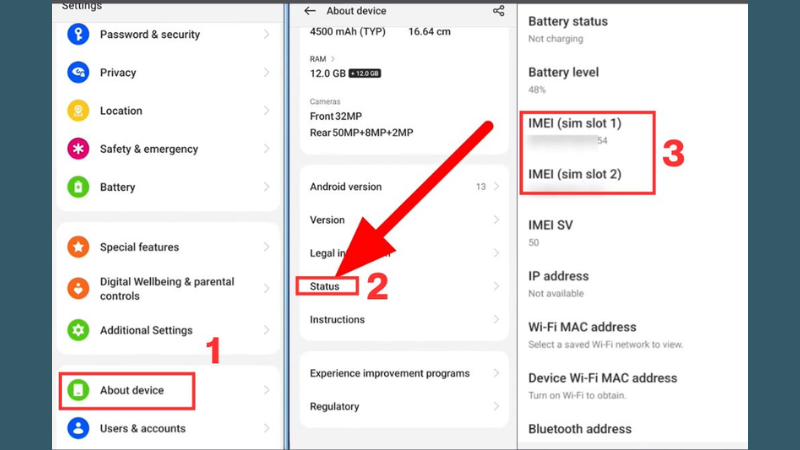800x450 pixels.
Task: Expand the Additional Settings chevron
Action: tap(266, 330)
